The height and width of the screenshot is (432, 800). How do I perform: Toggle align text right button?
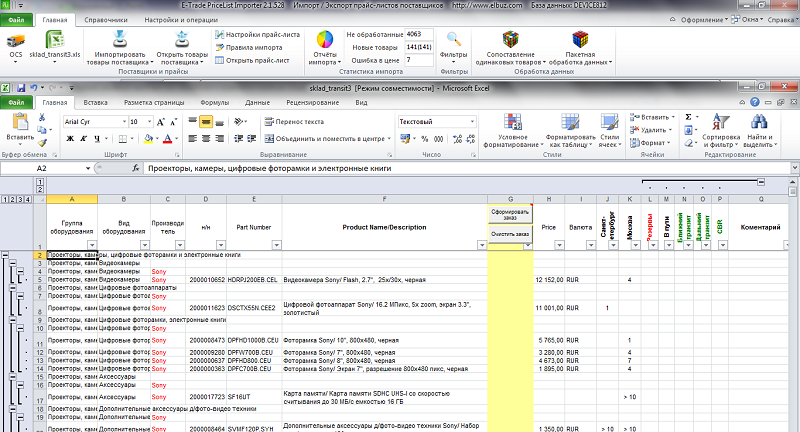[219, 139]
